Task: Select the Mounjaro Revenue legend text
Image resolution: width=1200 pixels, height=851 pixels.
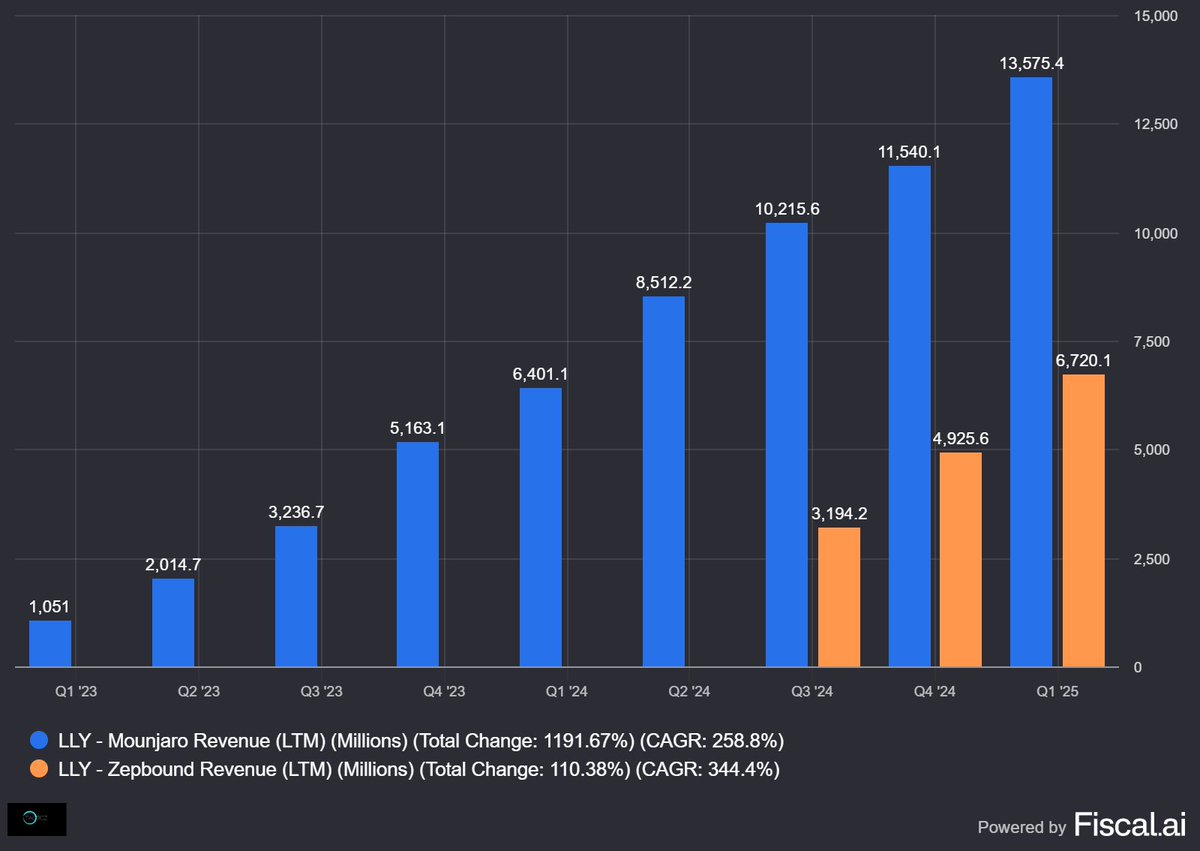Action: [x=421, y=741]
